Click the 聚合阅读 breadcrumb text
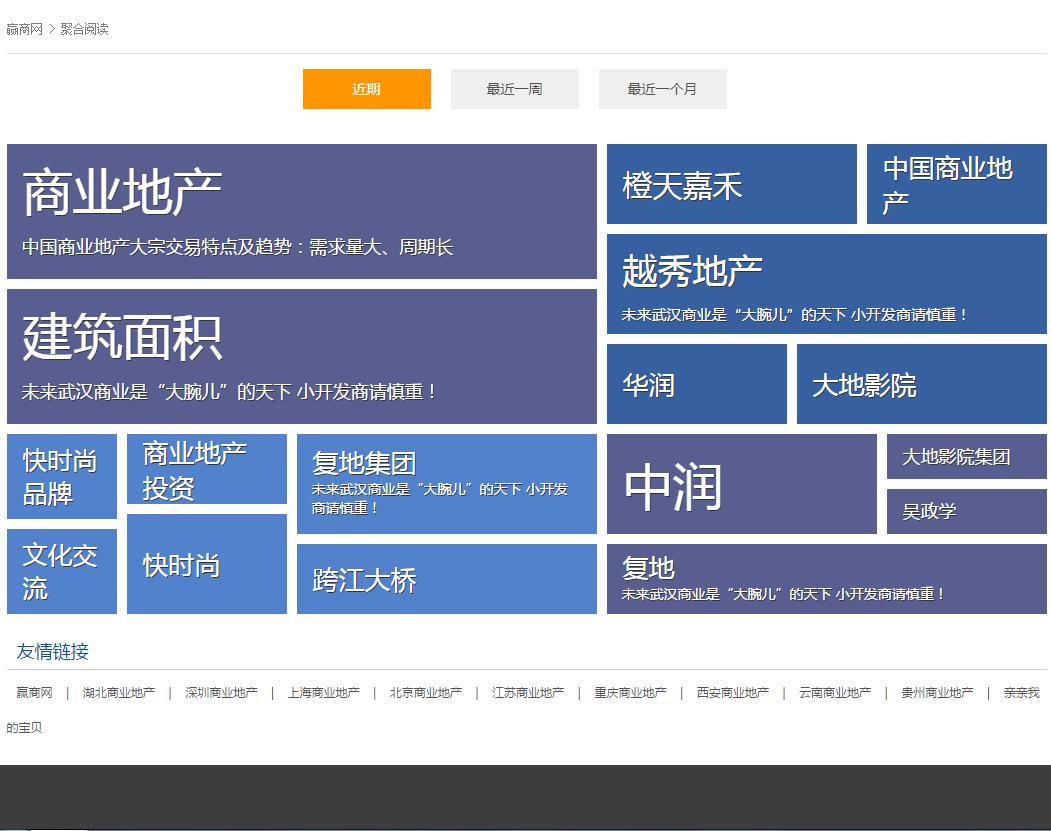 click(84, 29)
